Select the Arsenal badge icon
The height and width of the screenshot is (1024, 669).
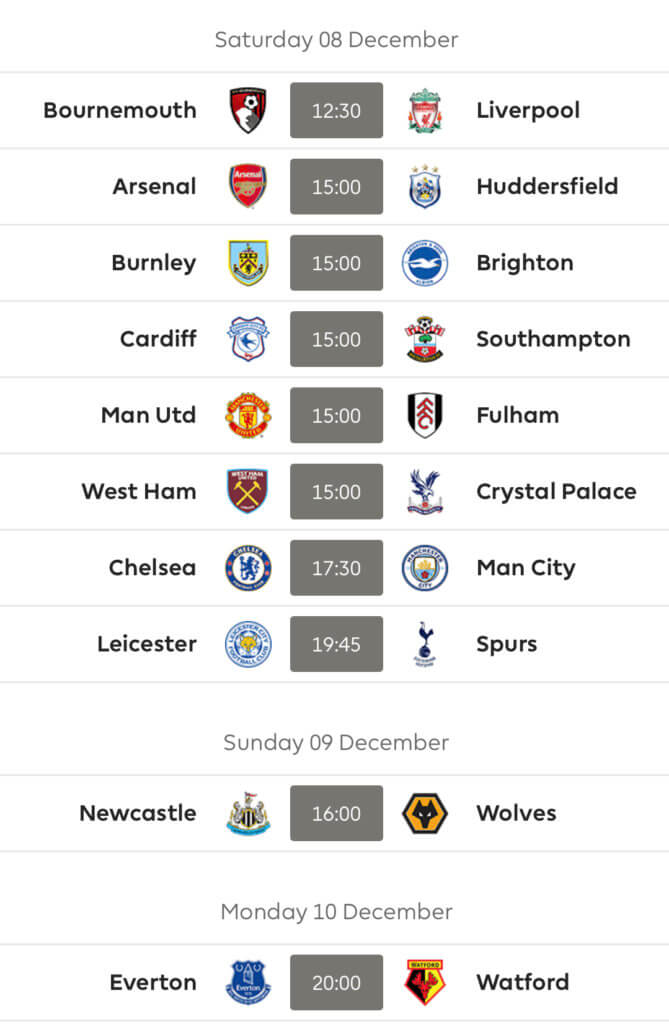click(x=248, y=186)
